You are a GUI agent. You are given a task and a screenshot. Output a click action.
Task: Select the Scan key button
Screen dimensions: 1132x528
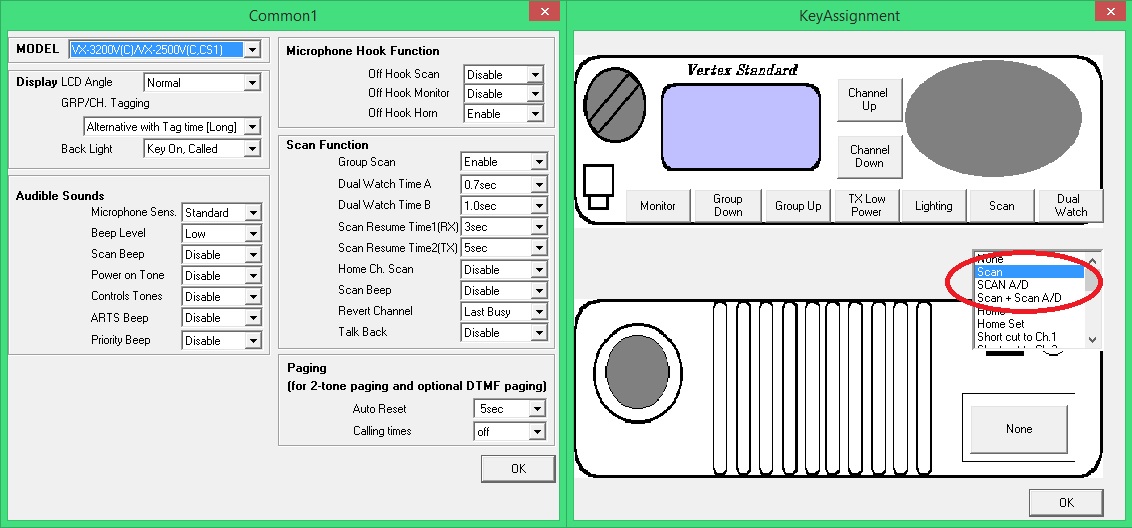[1001, 206]
